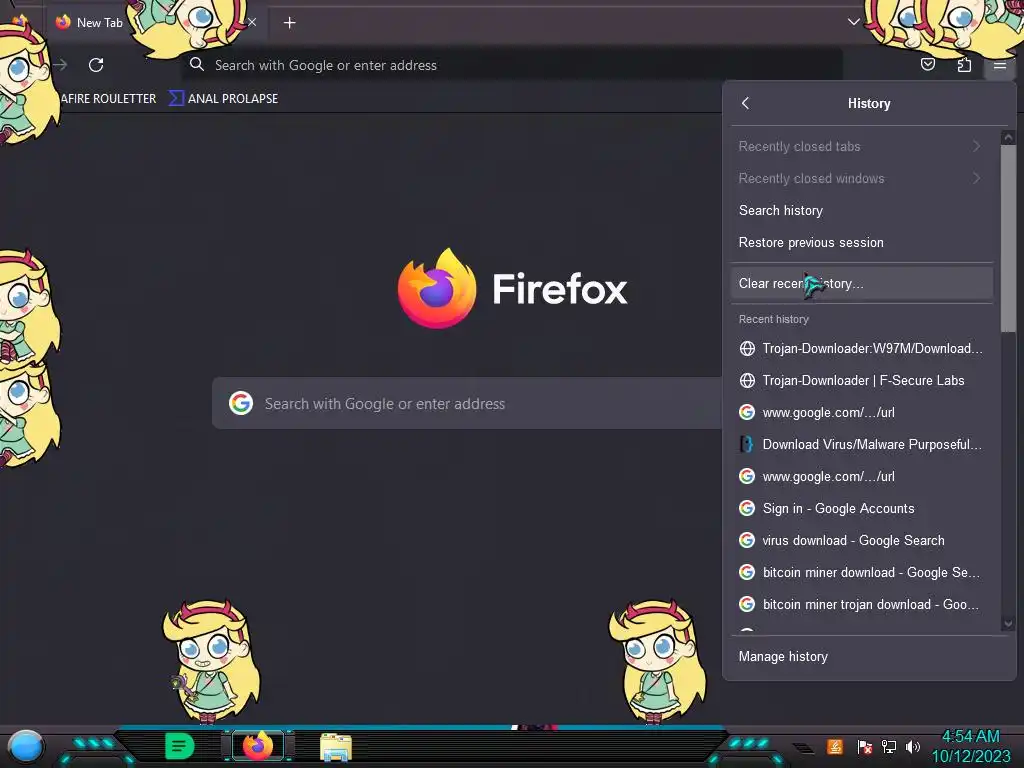Open the ANAL PROLAPSE bookmark
Viewport: 1024px width, 768px height.
(224, 99)
